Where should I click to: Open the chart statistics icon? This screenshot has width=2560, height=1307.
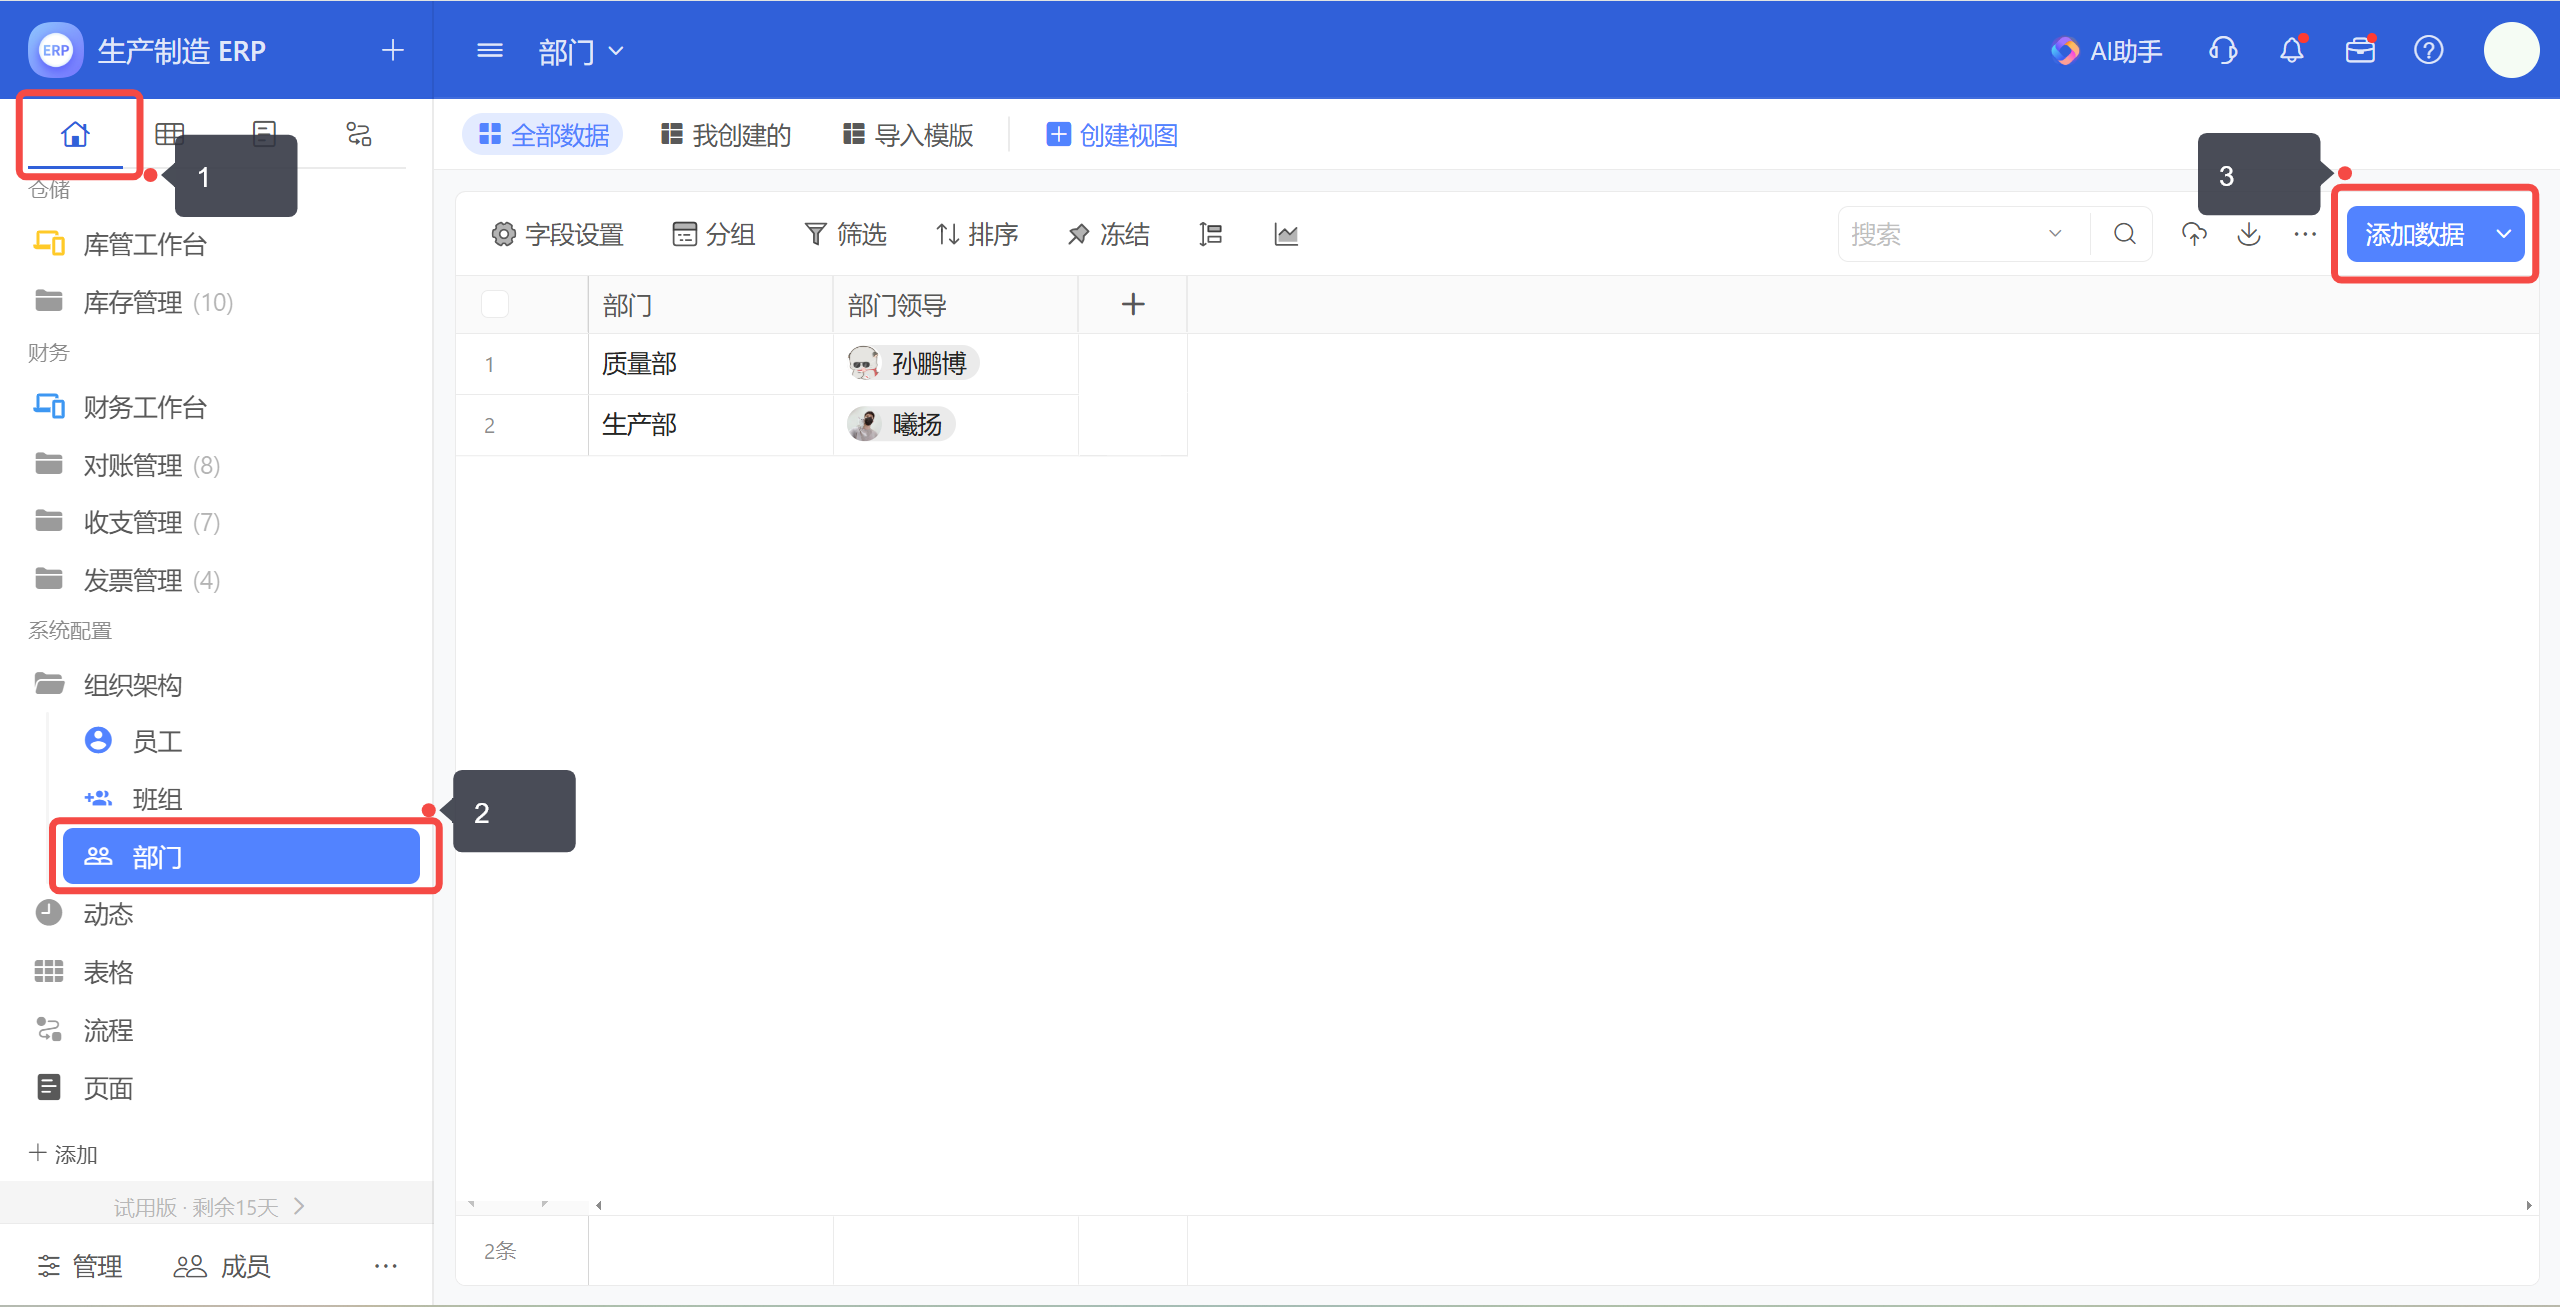[1286, 234]
